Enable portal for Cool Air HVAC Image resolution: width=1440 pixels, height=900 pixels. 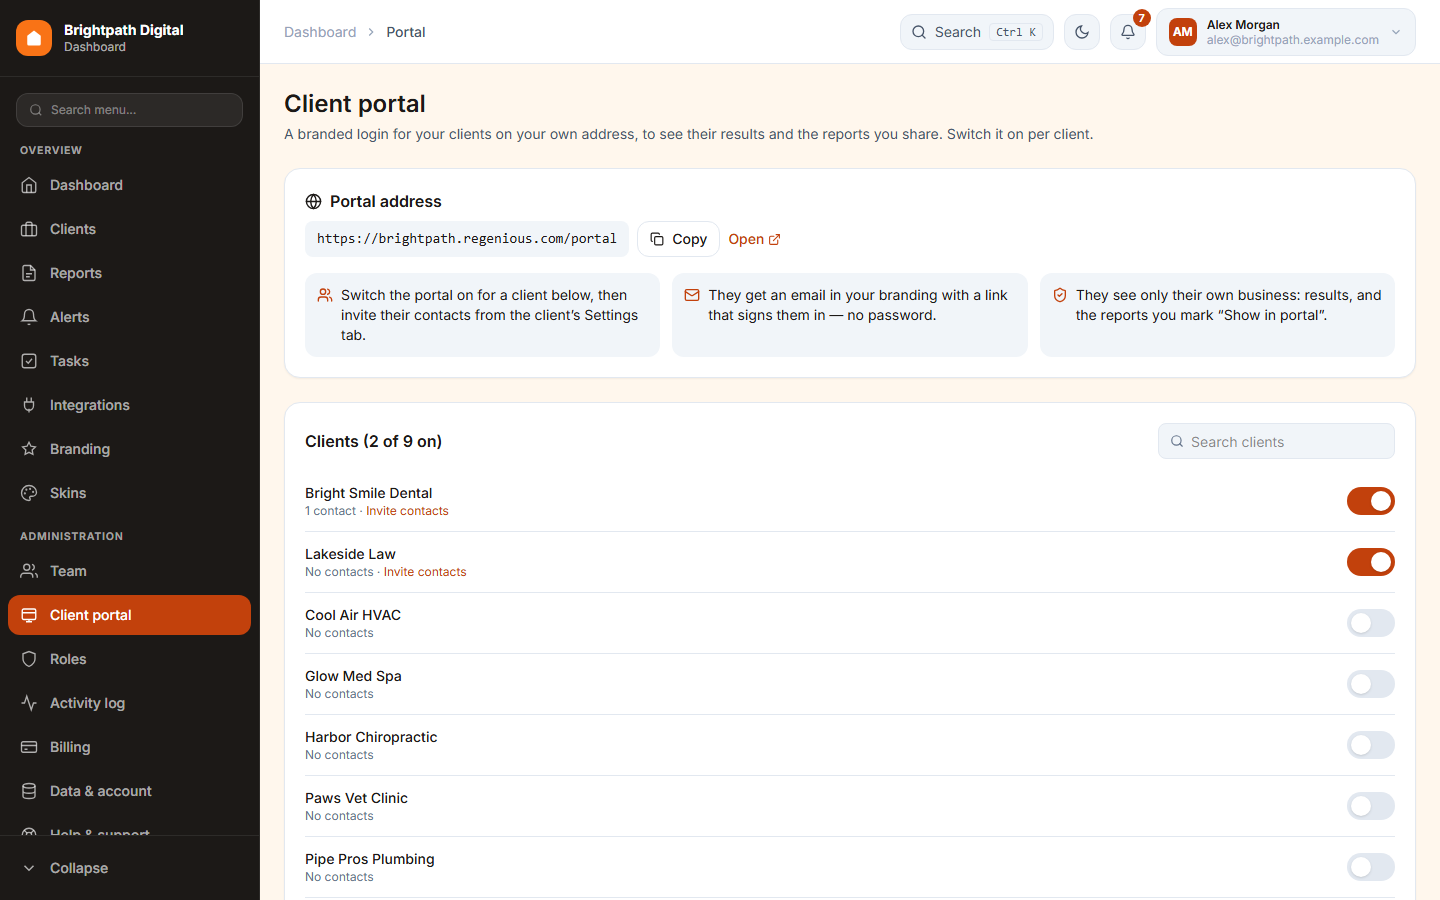(x=1370, y=623)
